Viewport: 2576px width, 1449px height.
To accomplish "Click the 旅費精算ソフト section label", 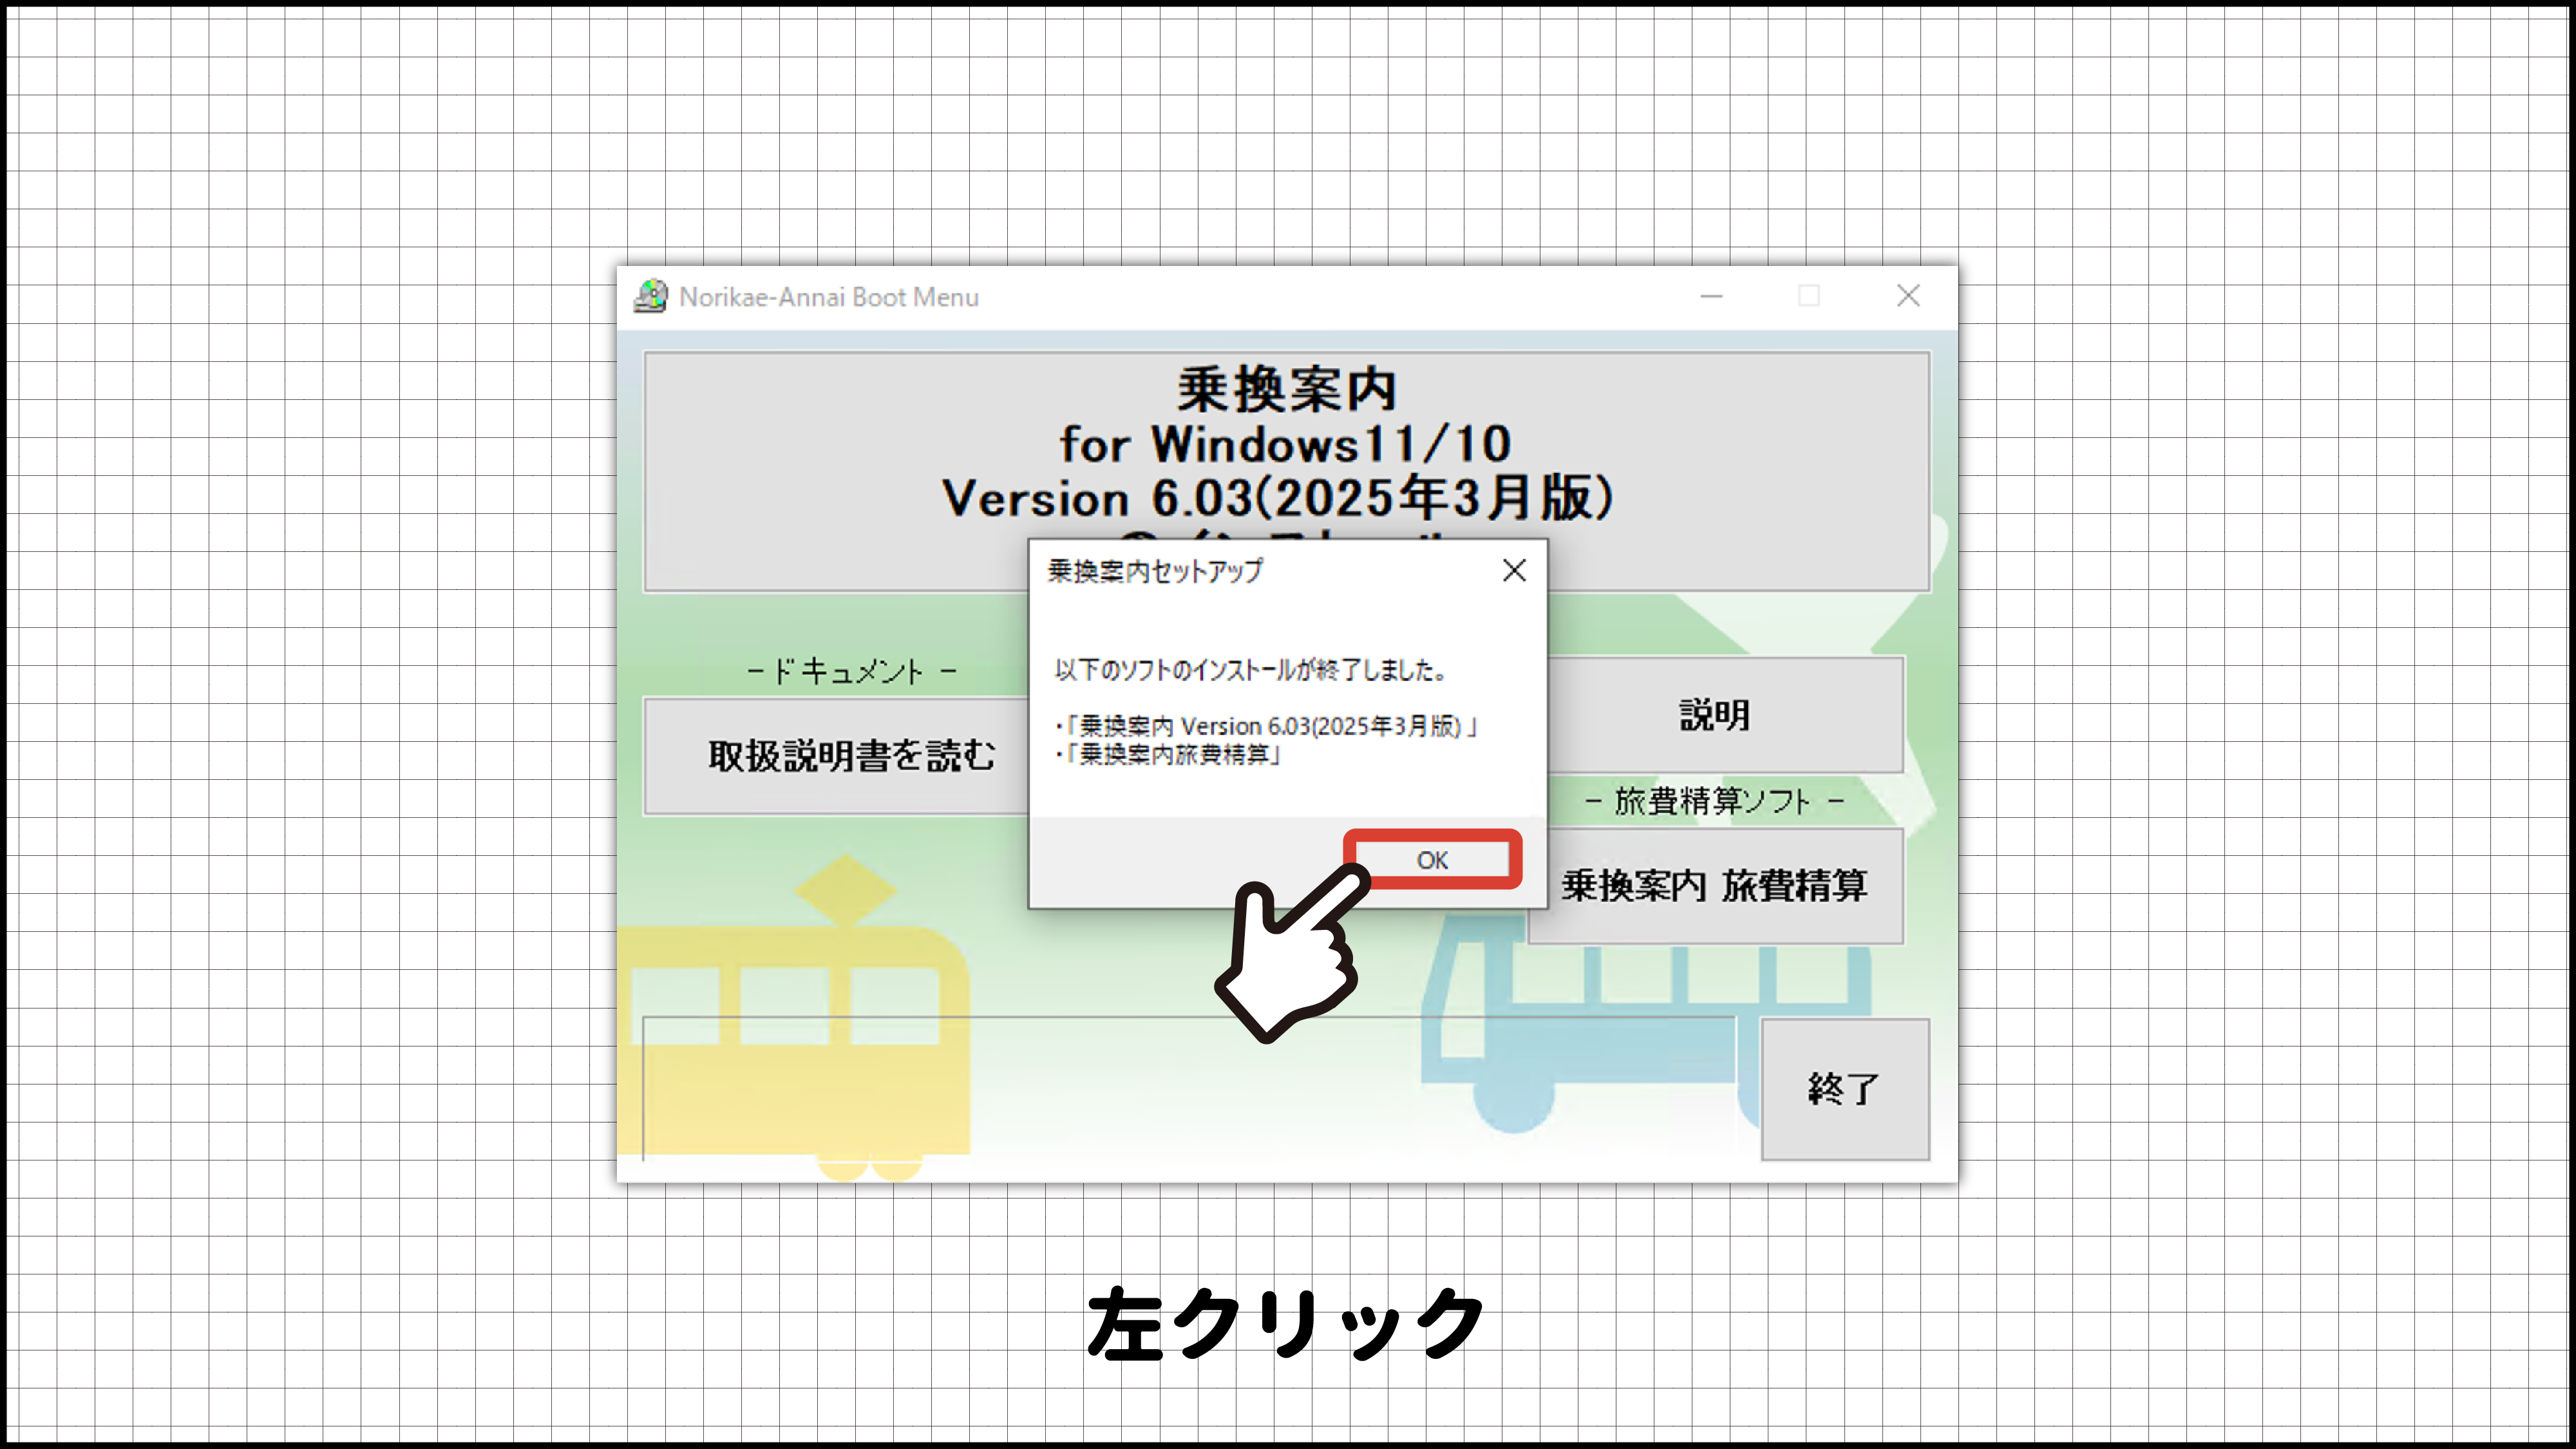I will click(x=1713, y=801).
